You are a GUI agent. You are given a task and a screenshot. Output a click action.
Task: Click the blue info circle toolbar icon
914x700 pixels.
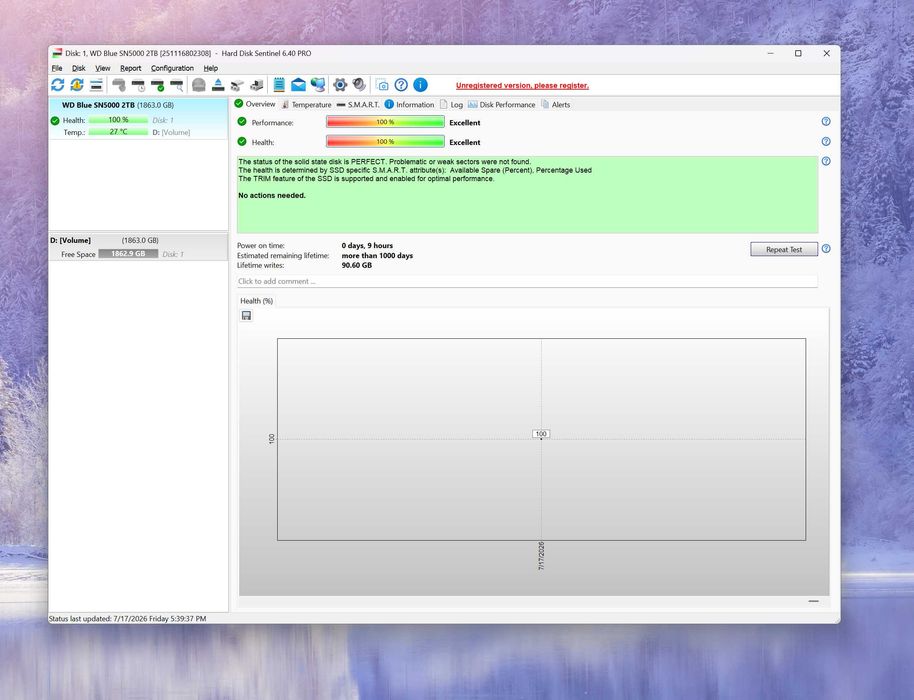420,85
